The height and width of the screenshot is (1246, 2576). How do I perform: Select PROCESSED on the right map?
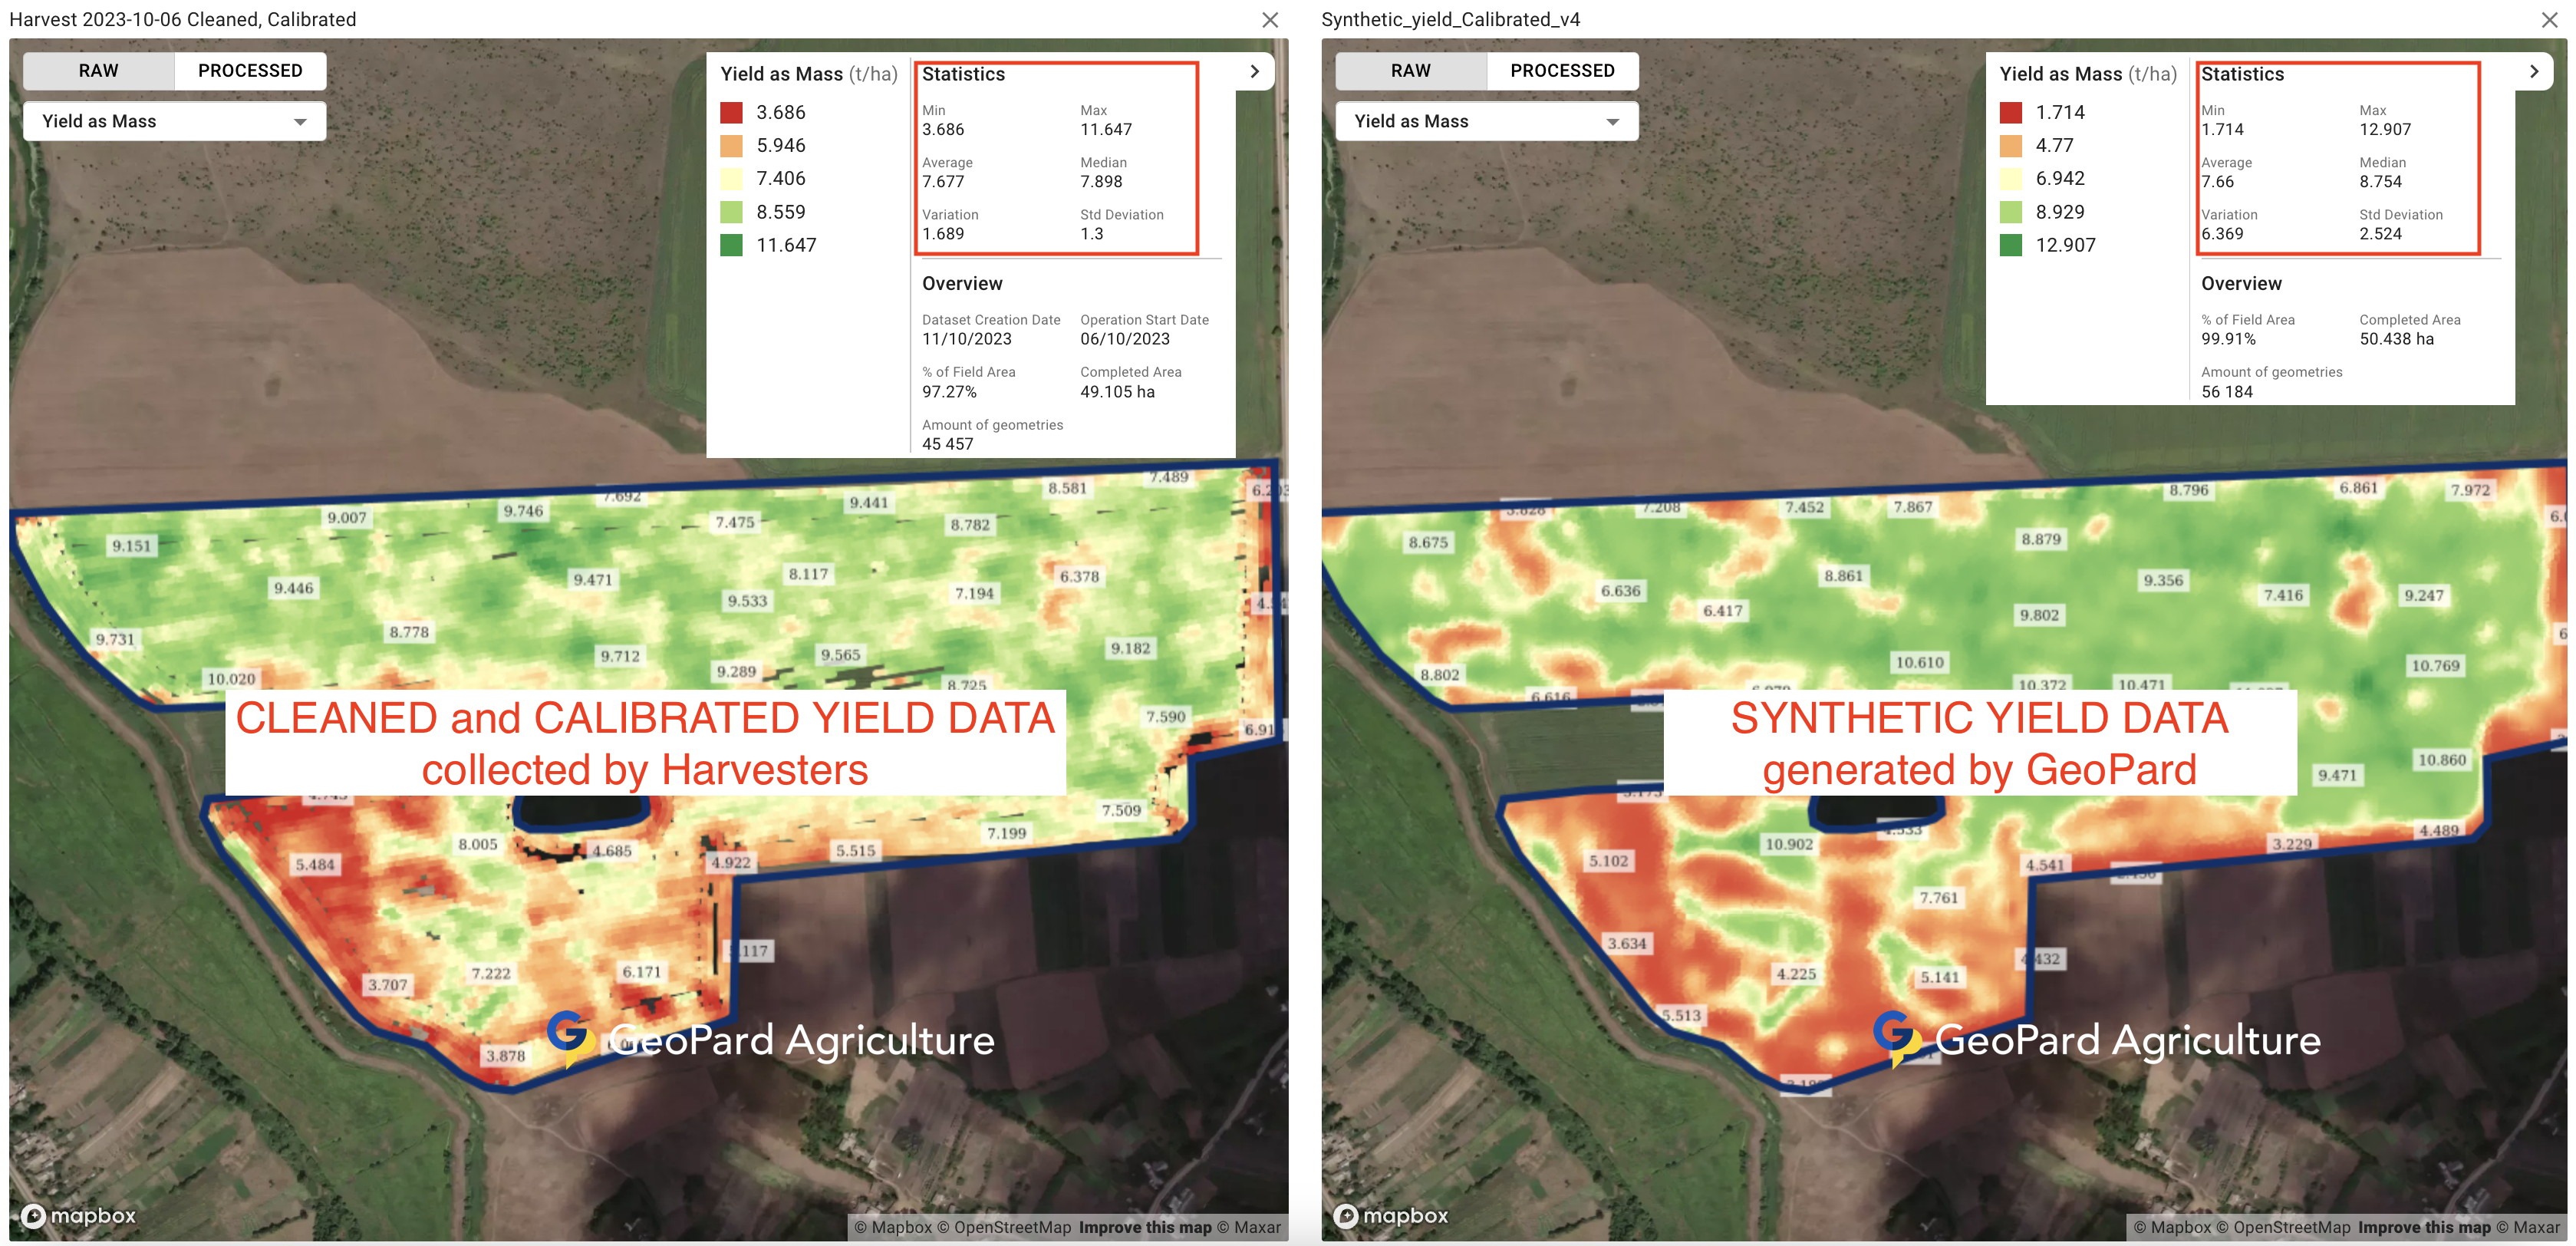1562,71
